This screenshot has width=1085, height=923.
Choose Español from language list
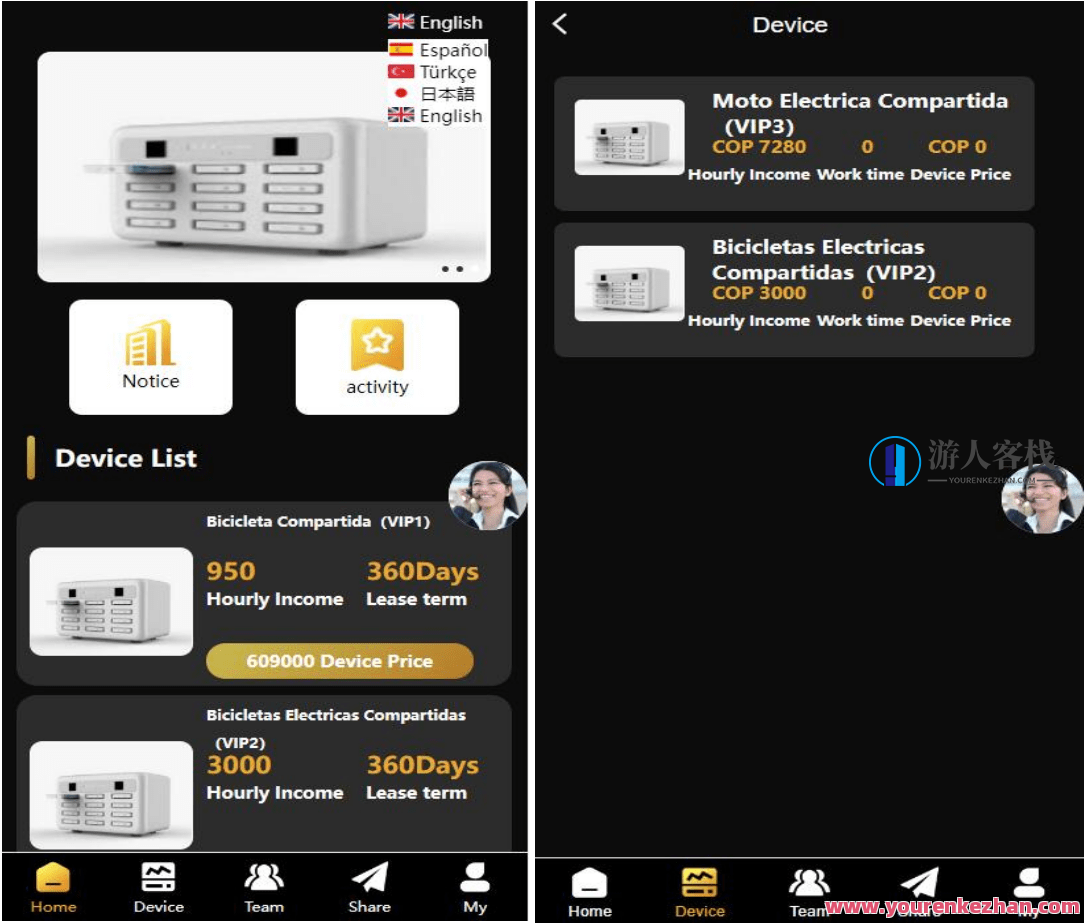[x=438, y=50]
